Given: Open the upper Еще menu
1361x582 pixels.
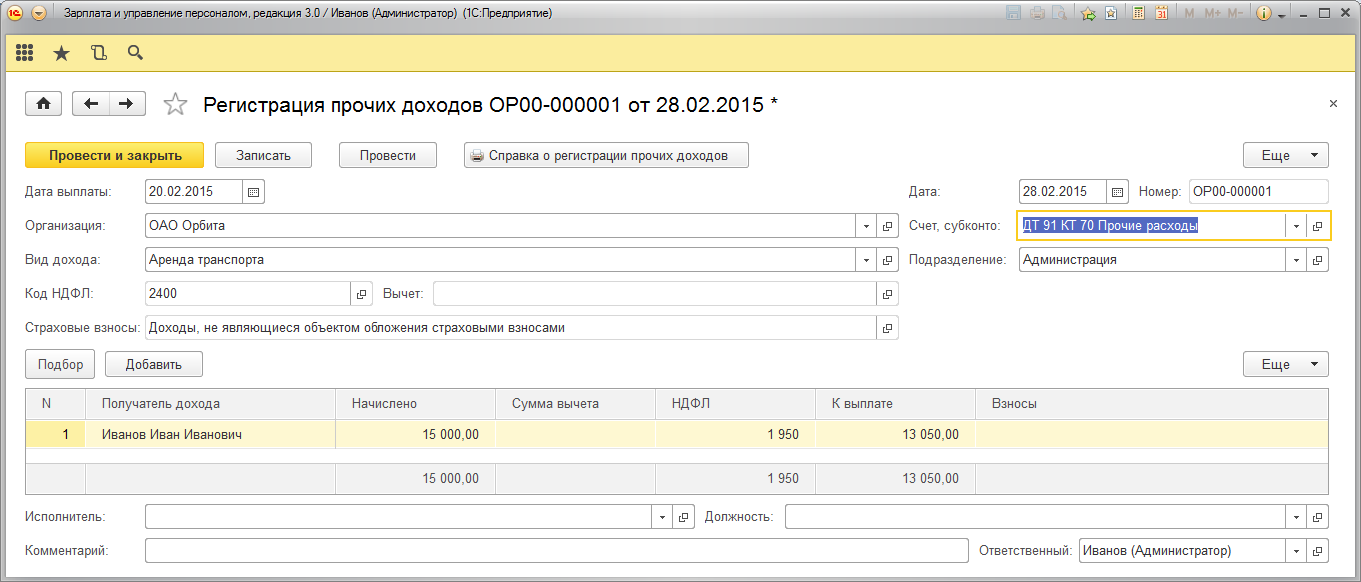Looking at the screenshot, I should pos(1285,156).
